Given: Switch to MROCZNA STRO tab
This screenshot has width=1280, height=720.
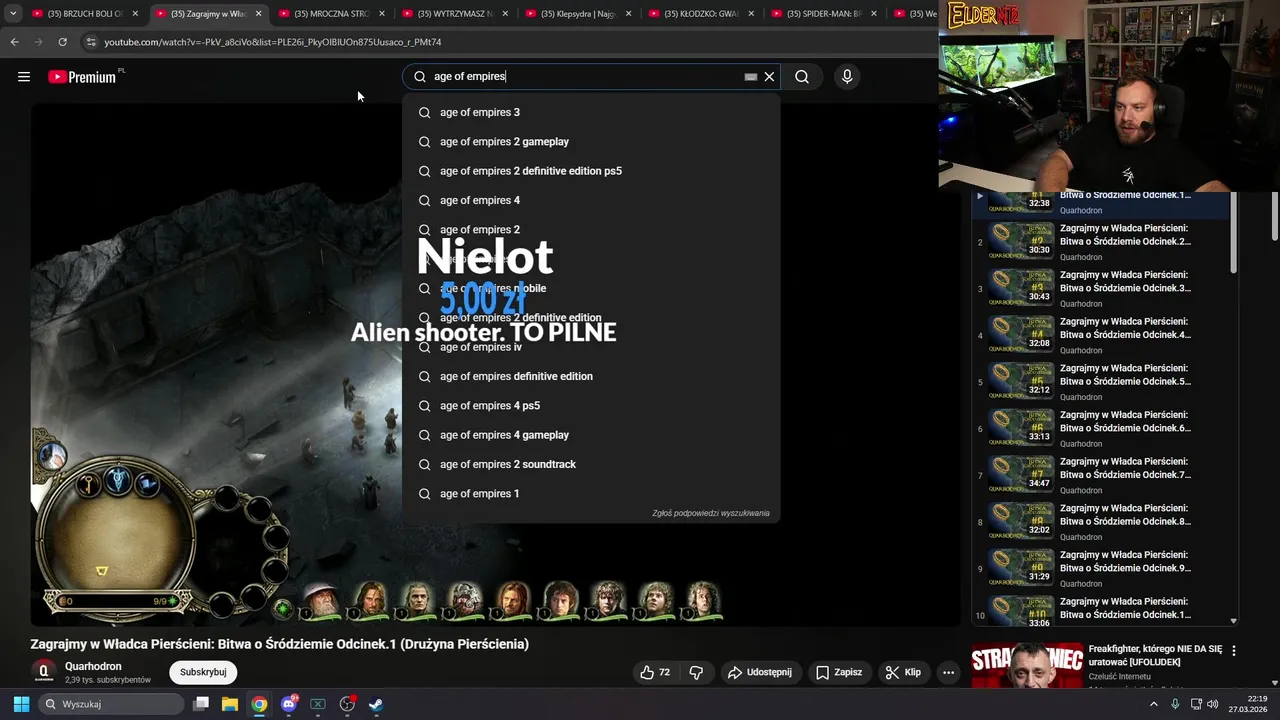Looking at the screenshot, I should 332,14.
